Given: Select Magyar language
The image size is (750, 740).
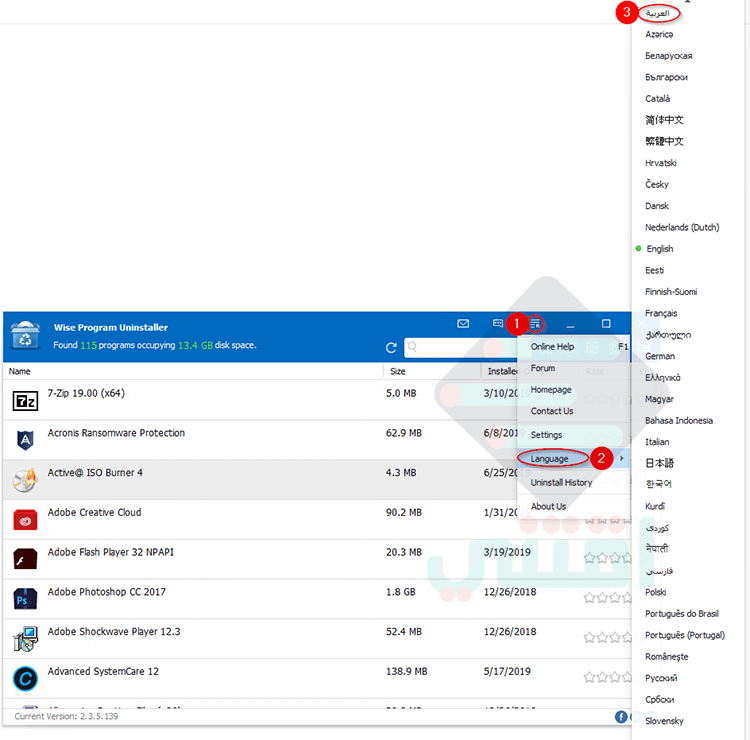Looking at the screenshot, I should pyautogui.click(x=659, y=399).
